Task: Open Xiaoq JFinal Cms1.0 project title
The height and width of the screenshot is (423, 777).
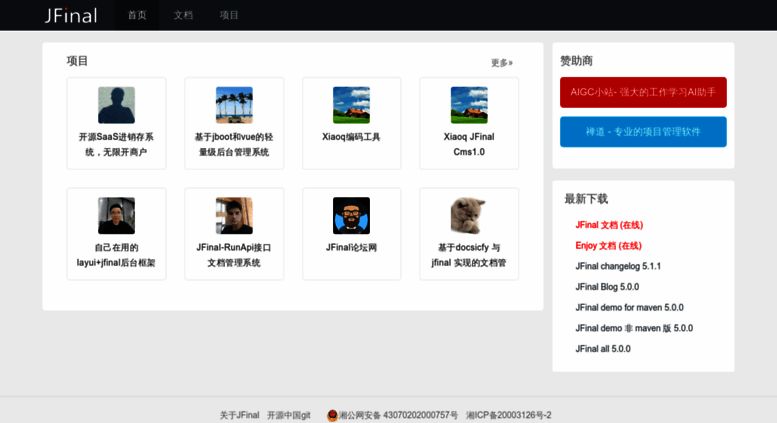Action: coord(469,144)
